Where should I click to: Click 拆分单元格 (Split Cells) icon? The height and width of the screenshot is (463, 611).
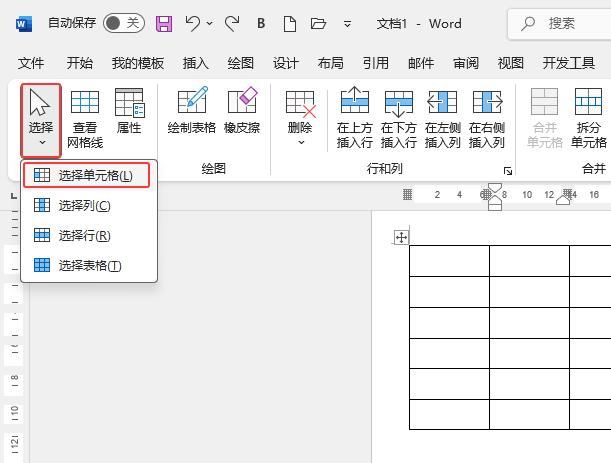588,102
